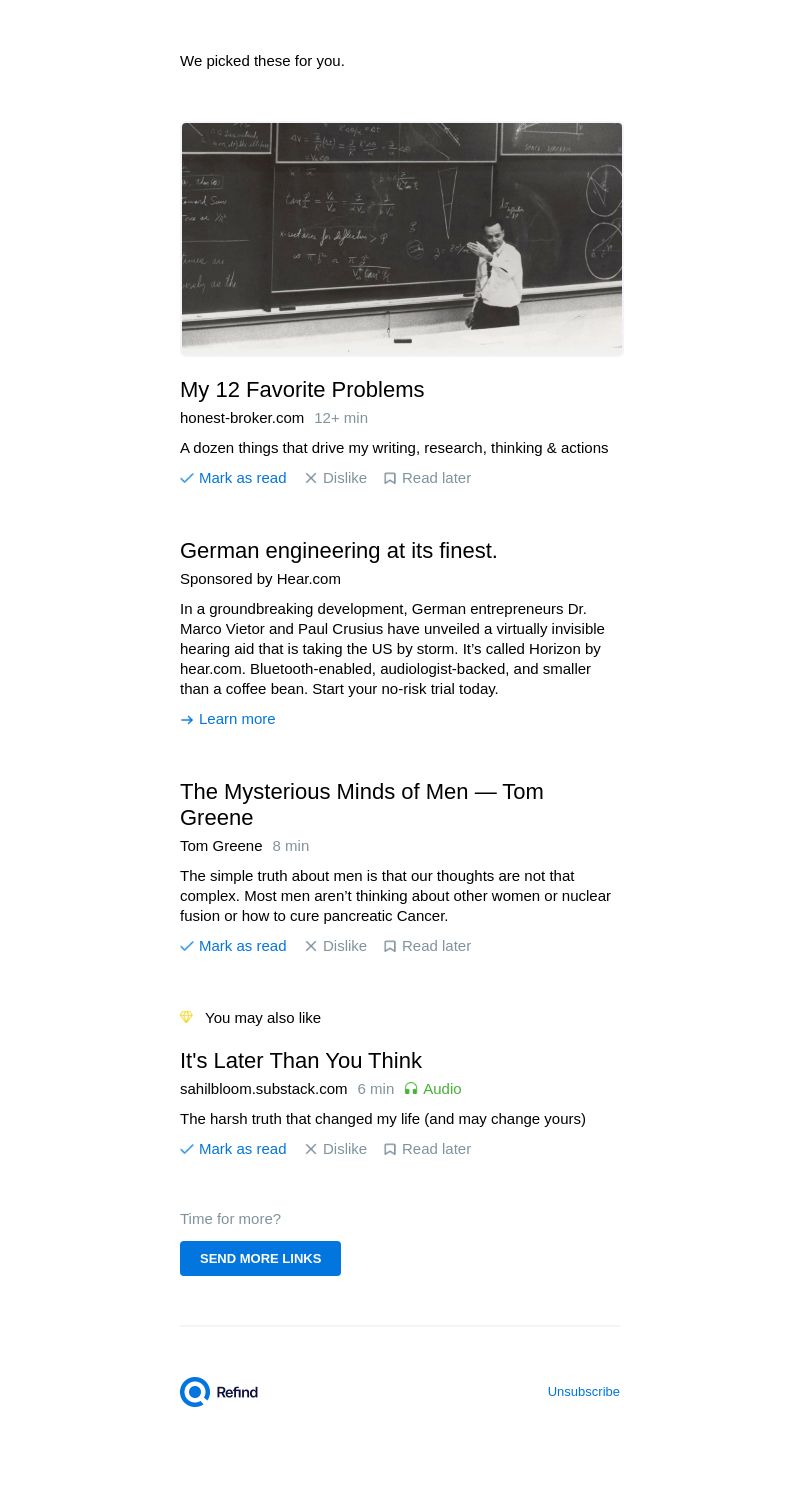Click the yellow diamond icon by You may also like
The image size is (800, 1501).
click(x=186, y=1017)
